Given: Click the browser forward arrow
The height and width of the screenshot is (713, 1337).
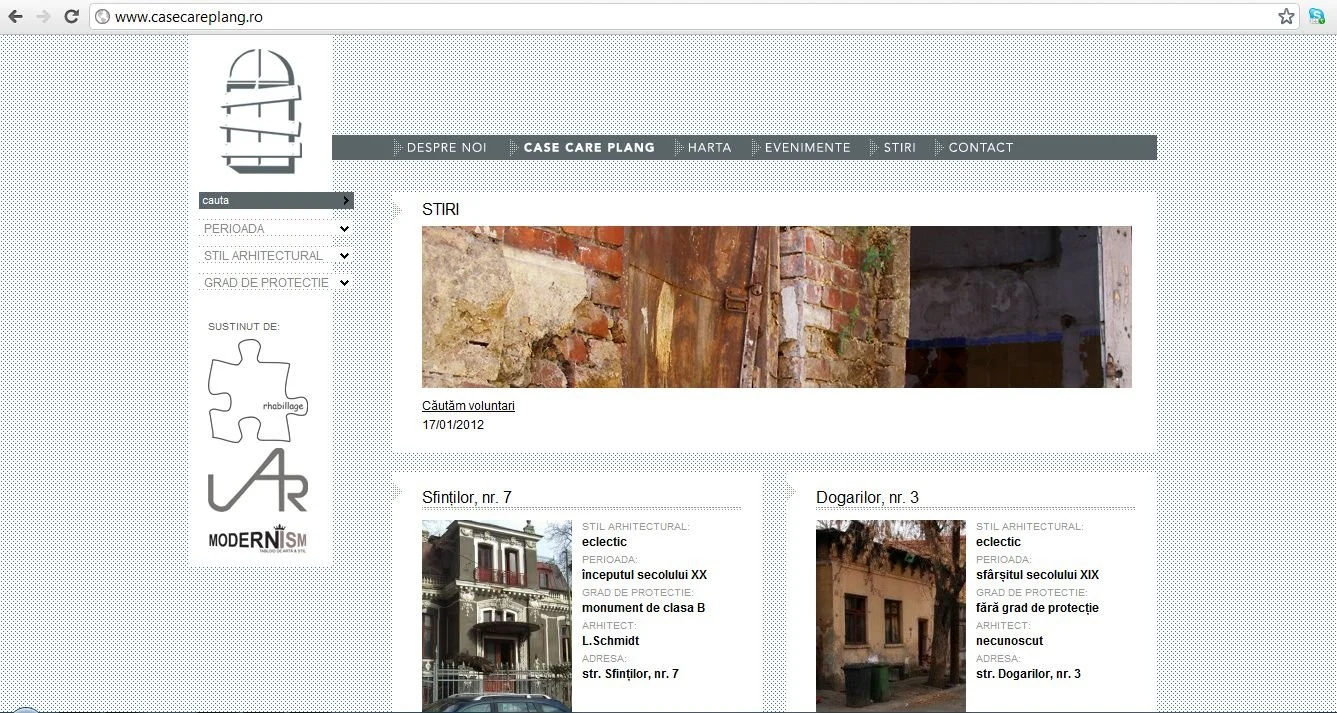Looking at the screenshot, I should pyautogui.click(x=43, y=17).
